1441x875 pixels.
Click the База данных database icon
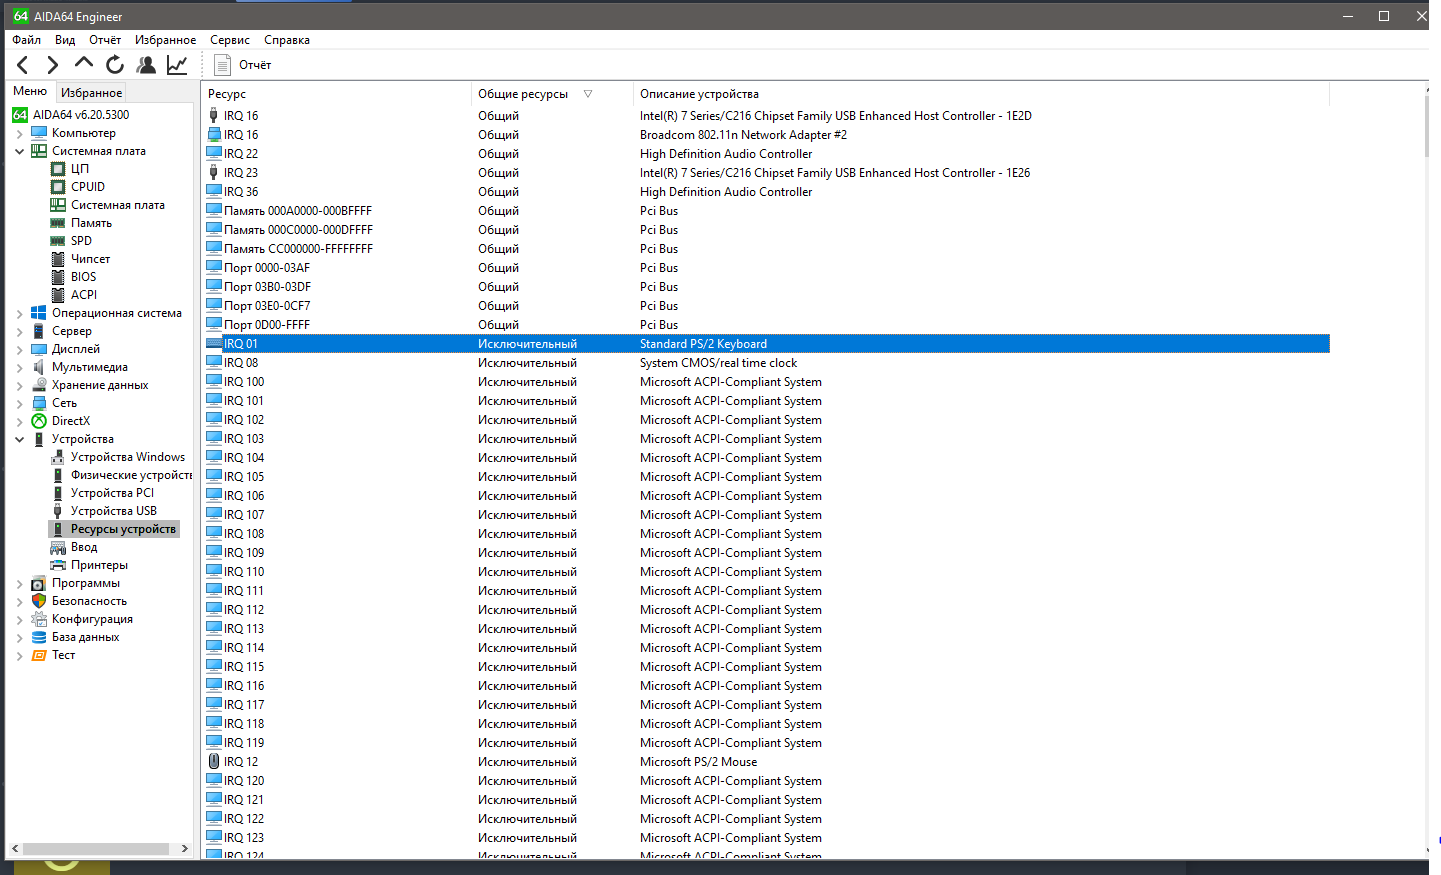(x=39, y=637)
